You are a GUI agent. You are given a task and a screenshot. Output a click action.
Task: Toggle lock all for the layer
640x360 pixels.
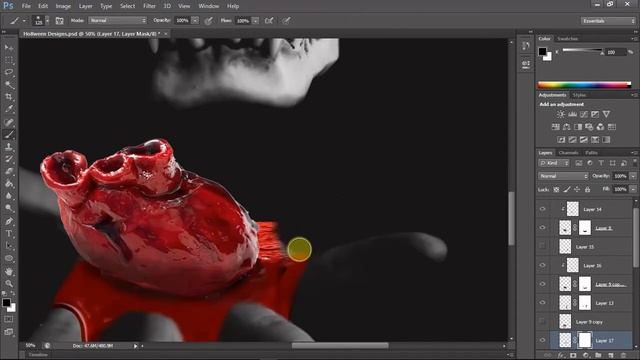(x=587, y=189)
